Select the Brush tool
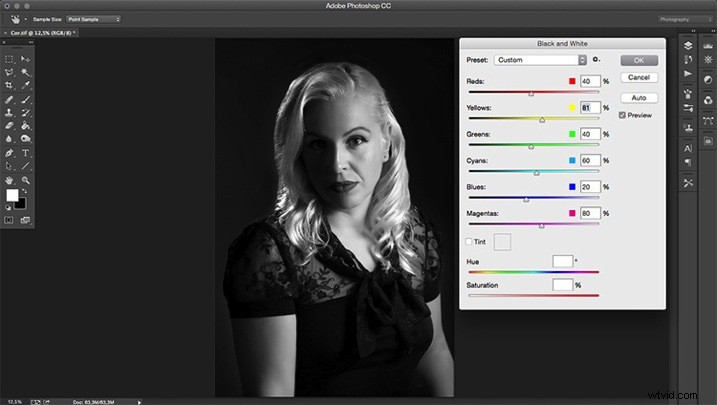 [26, 99]
